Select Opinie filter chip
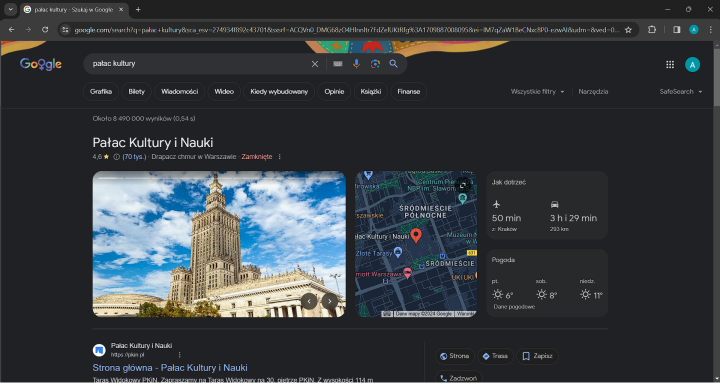720x383 pixels. coord(334,91)
